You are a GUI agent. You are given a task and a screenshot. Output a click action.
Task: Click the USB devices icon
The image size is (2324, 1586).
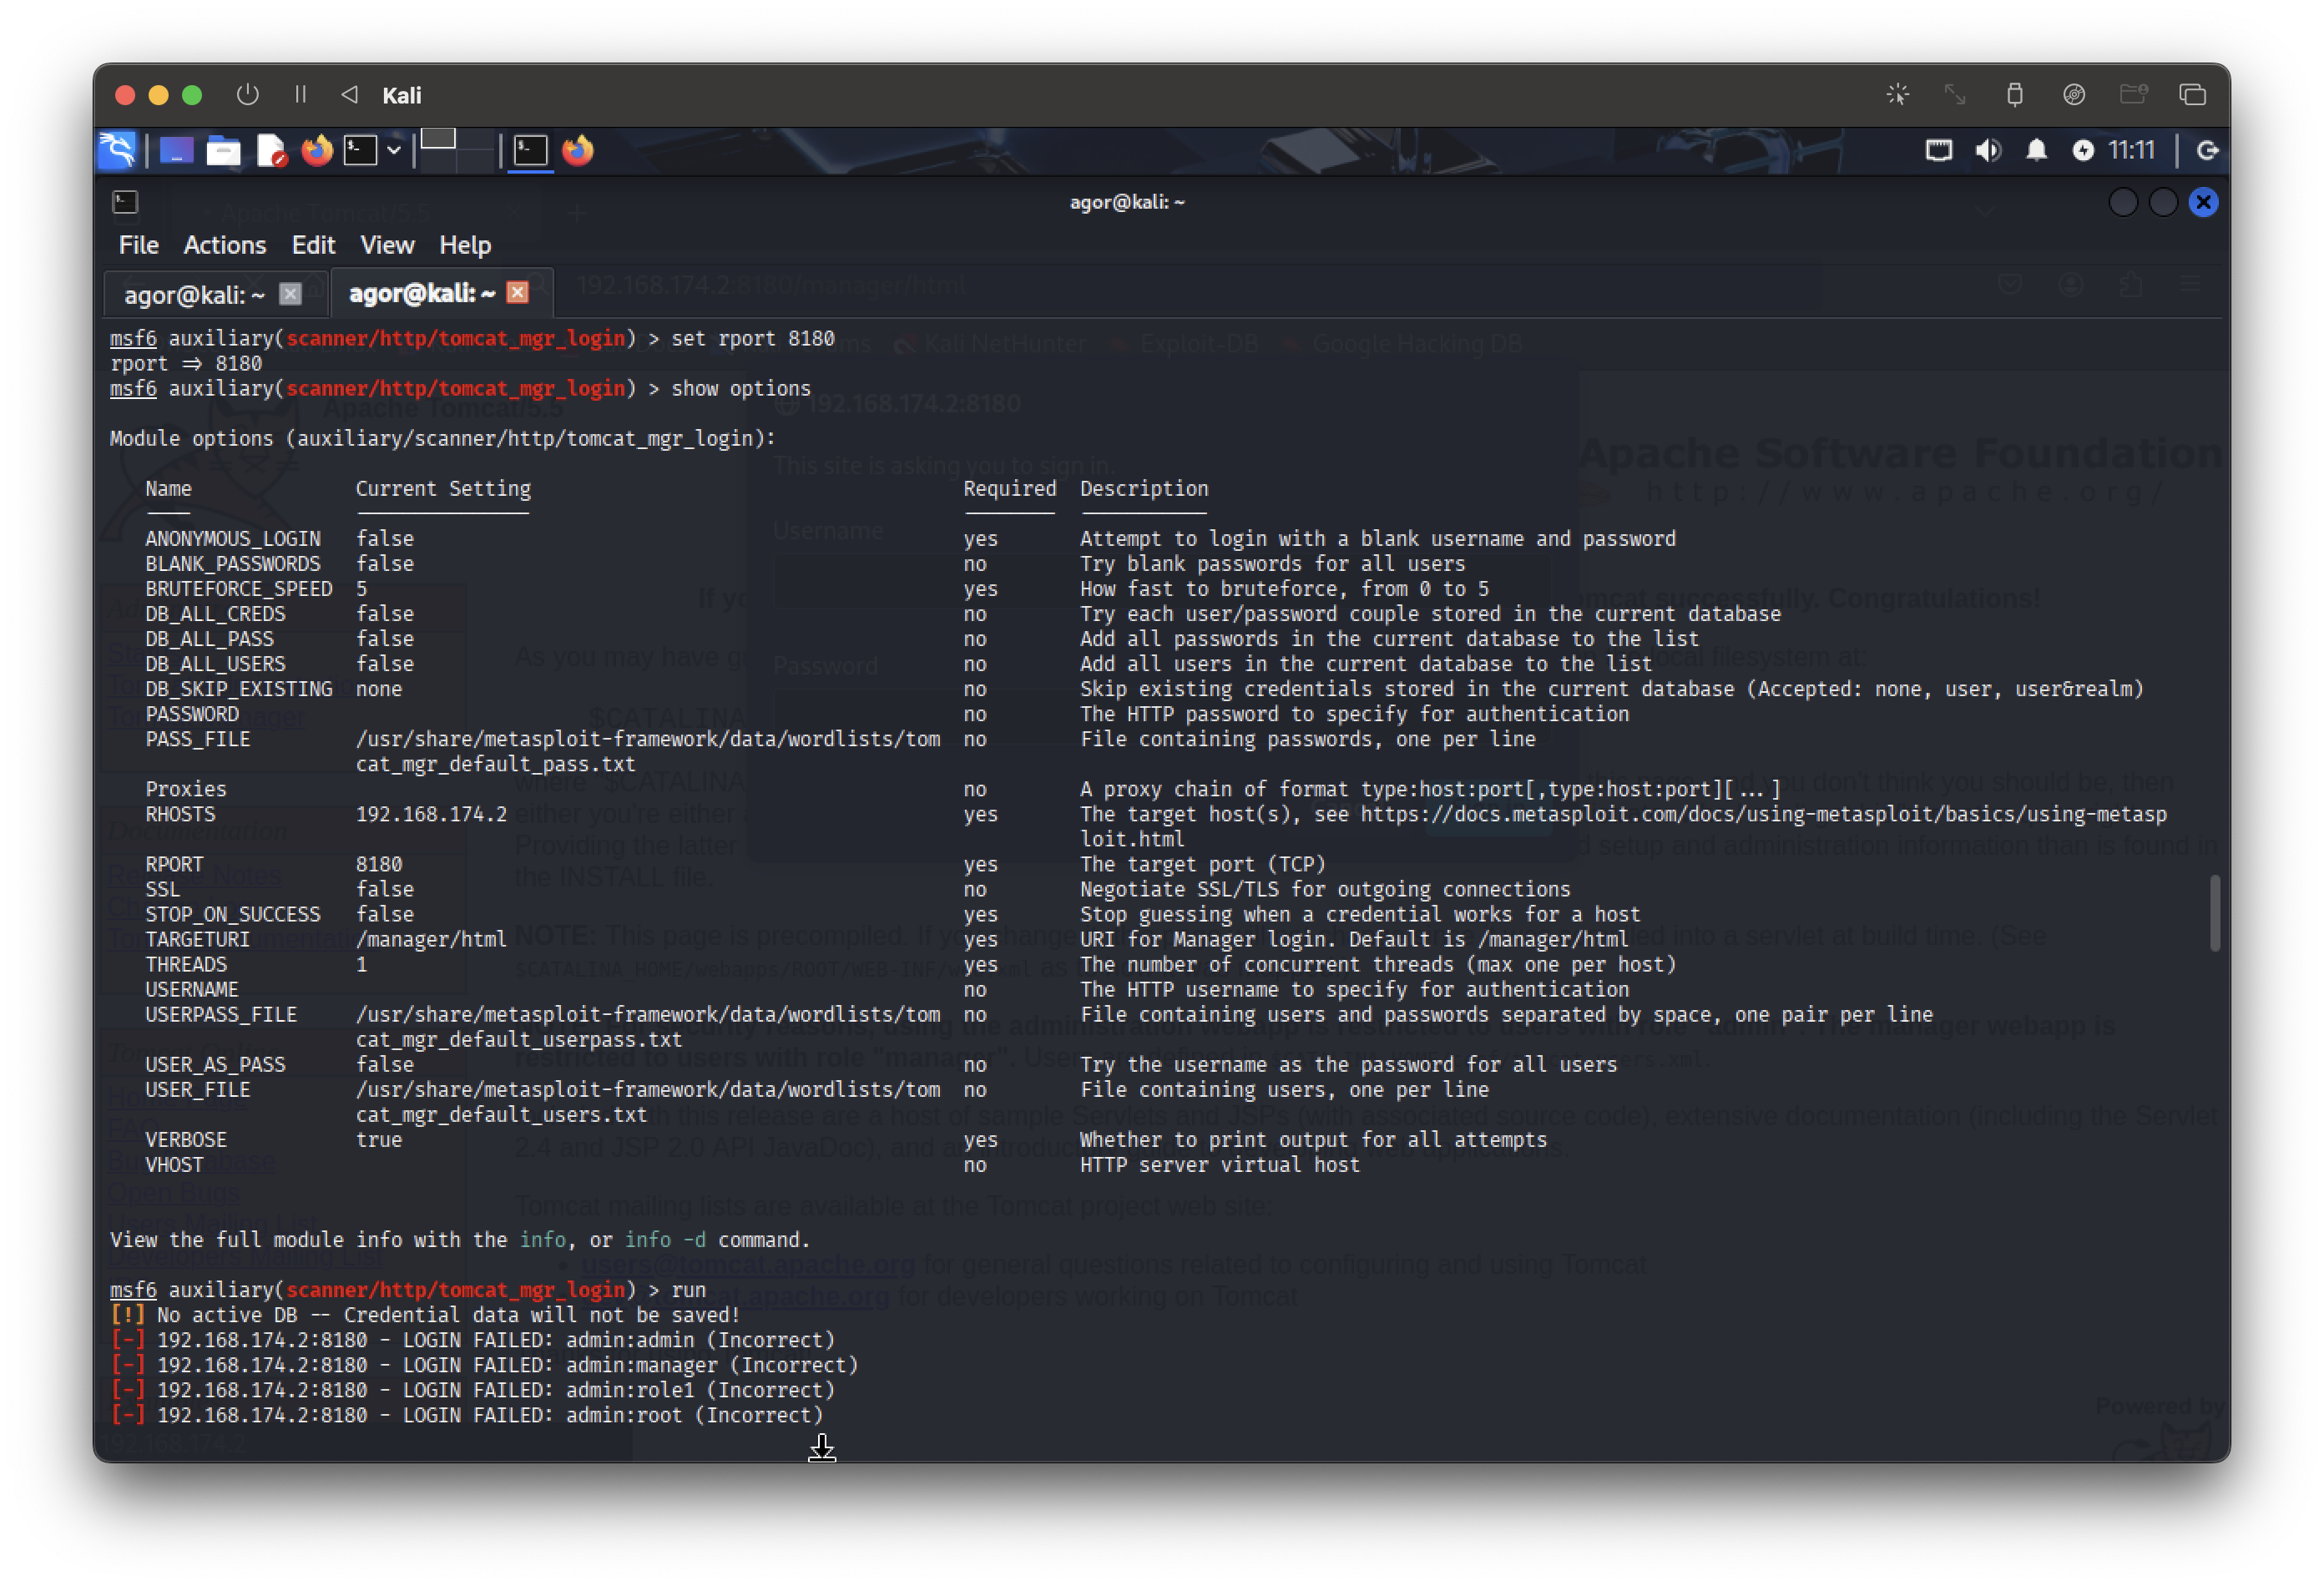[x=2014, y=95]
